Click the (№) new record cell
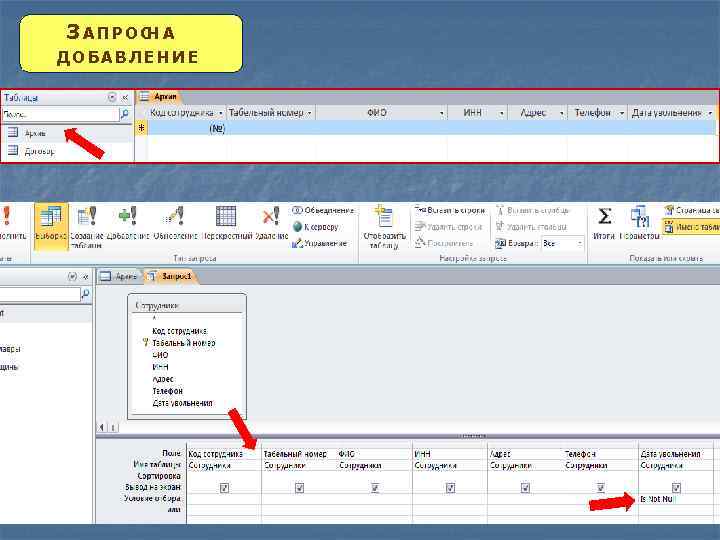This screenshot has width=720, height=540. pos(187,128)
